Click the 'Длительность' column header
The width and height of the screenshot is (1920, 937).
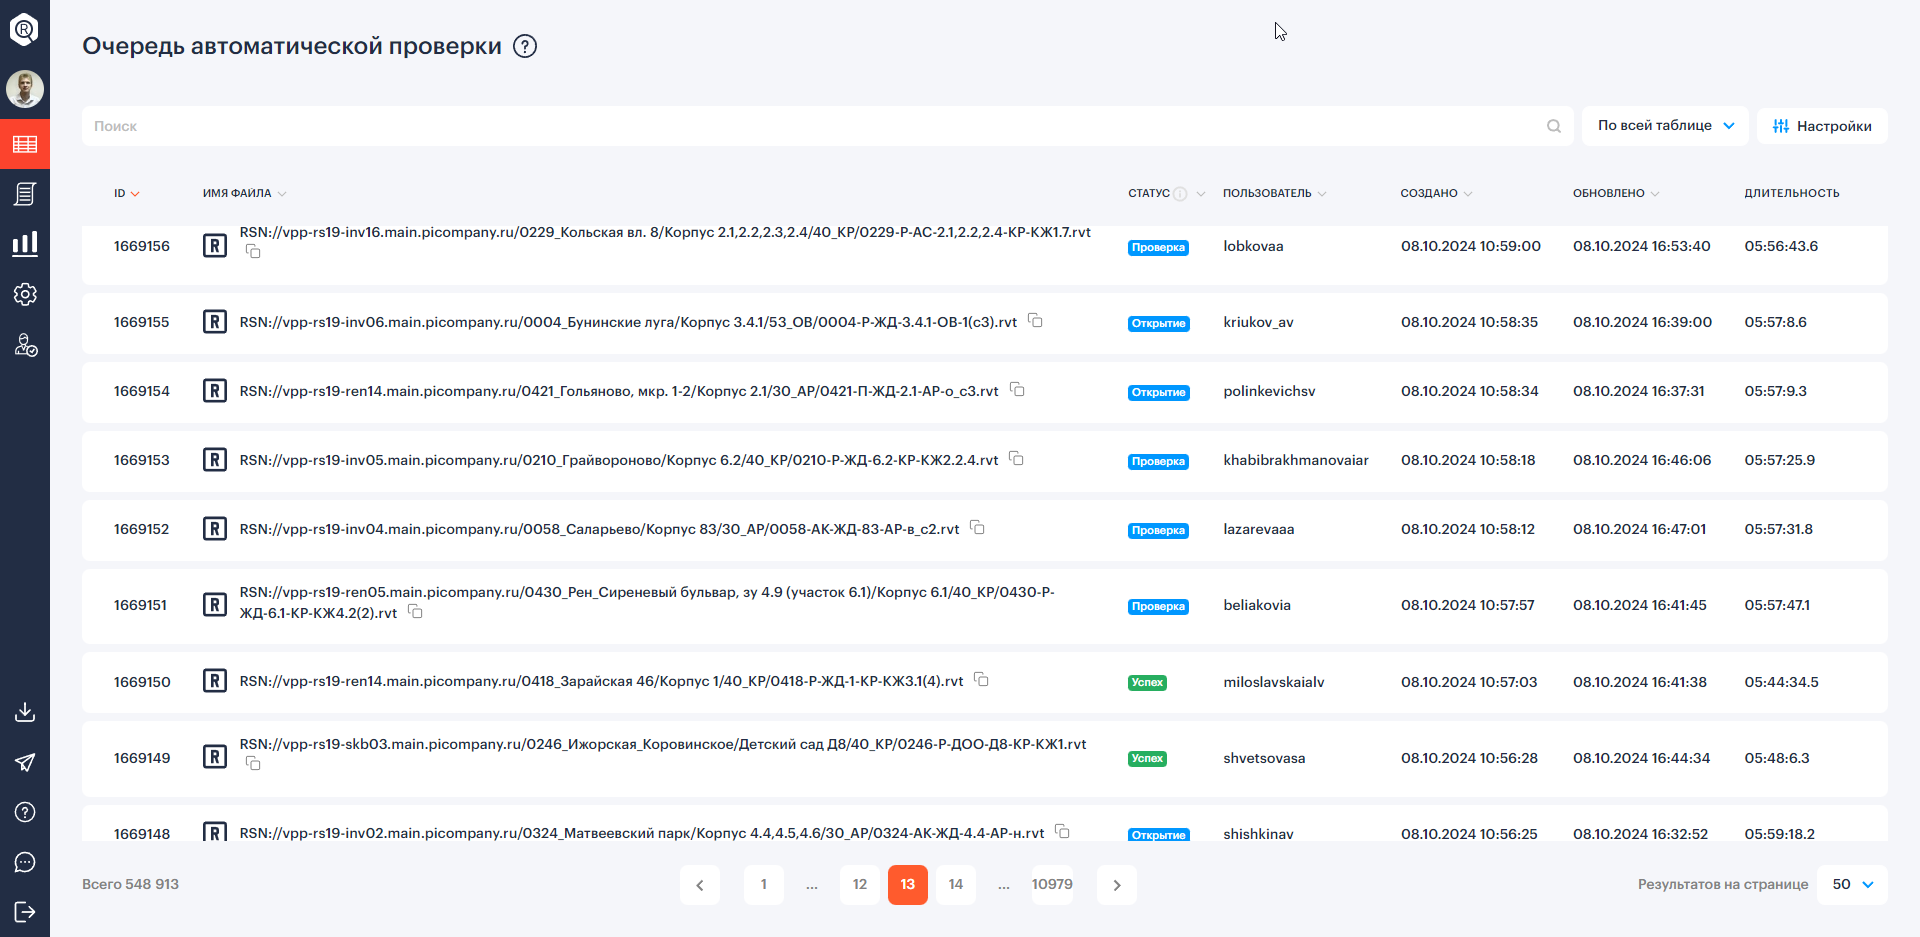1792,194
